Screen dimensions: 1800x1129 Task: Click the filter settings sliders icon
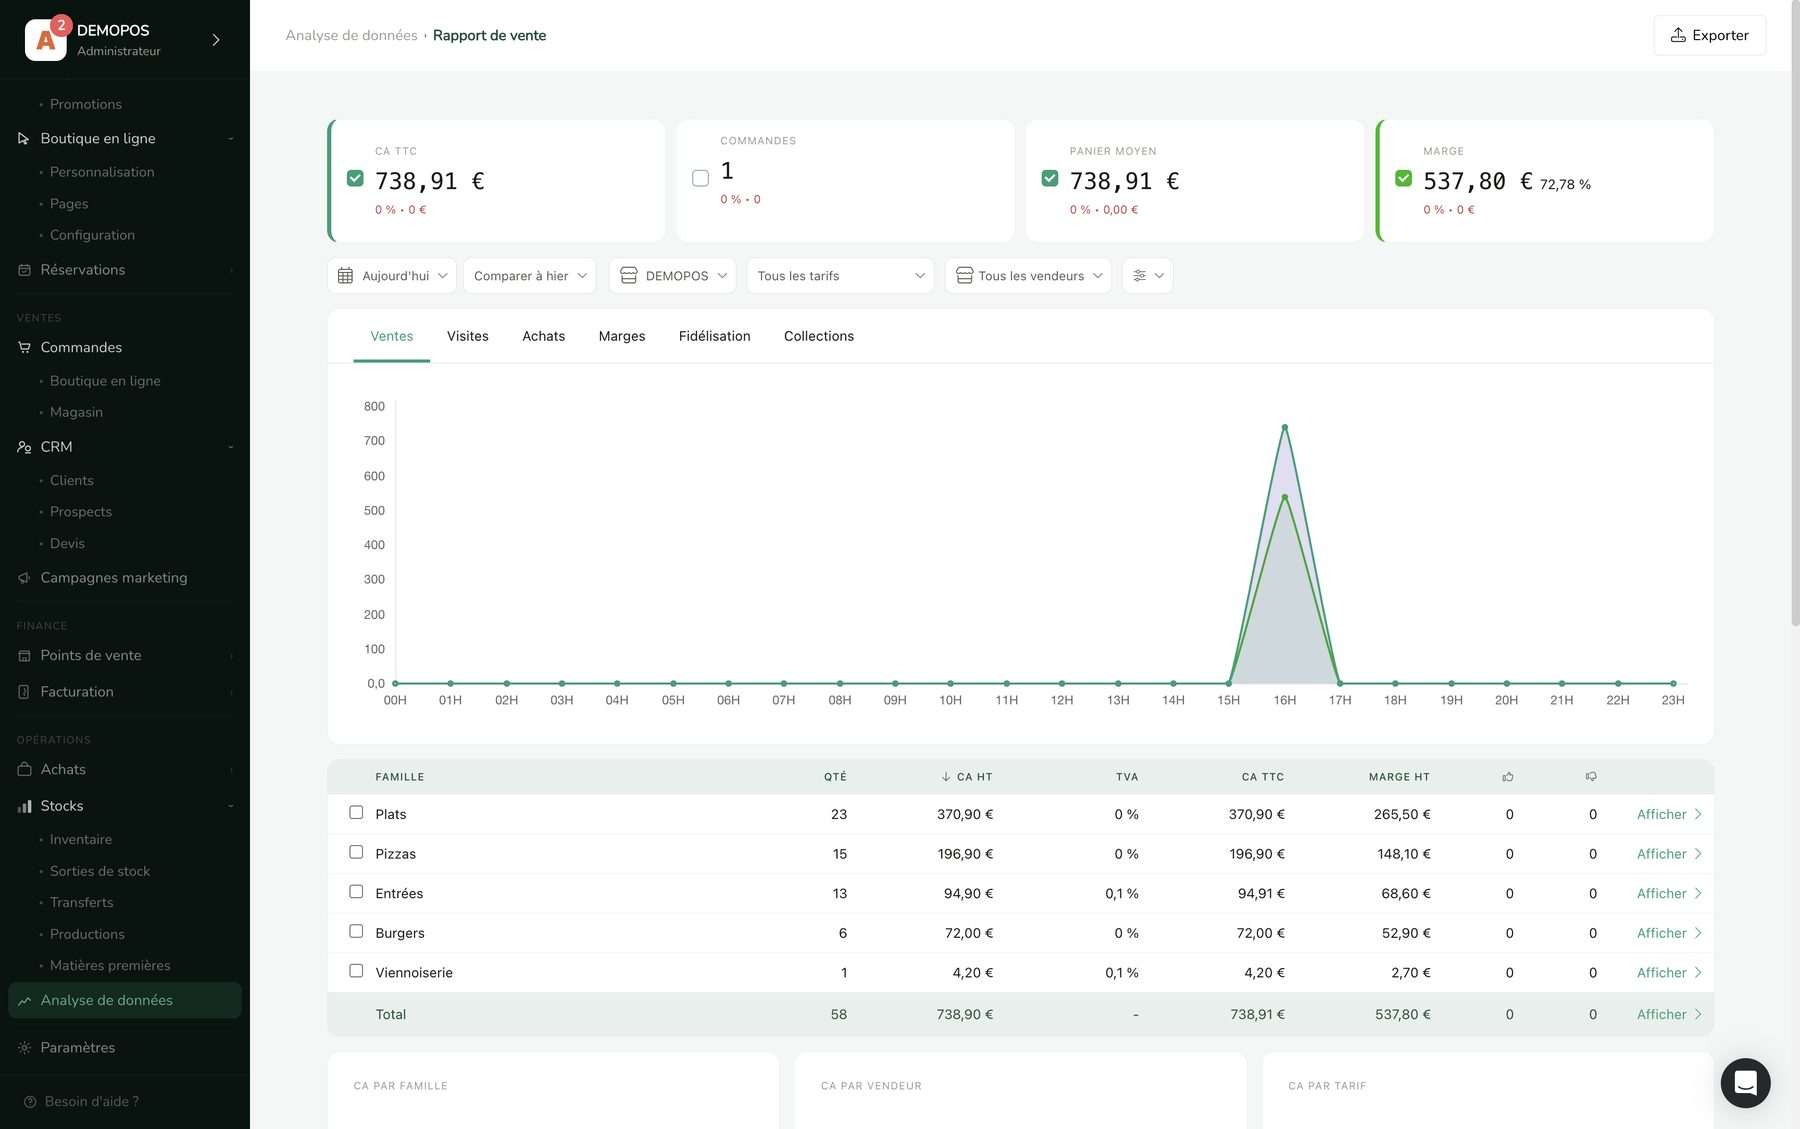tap(1140, 276)
